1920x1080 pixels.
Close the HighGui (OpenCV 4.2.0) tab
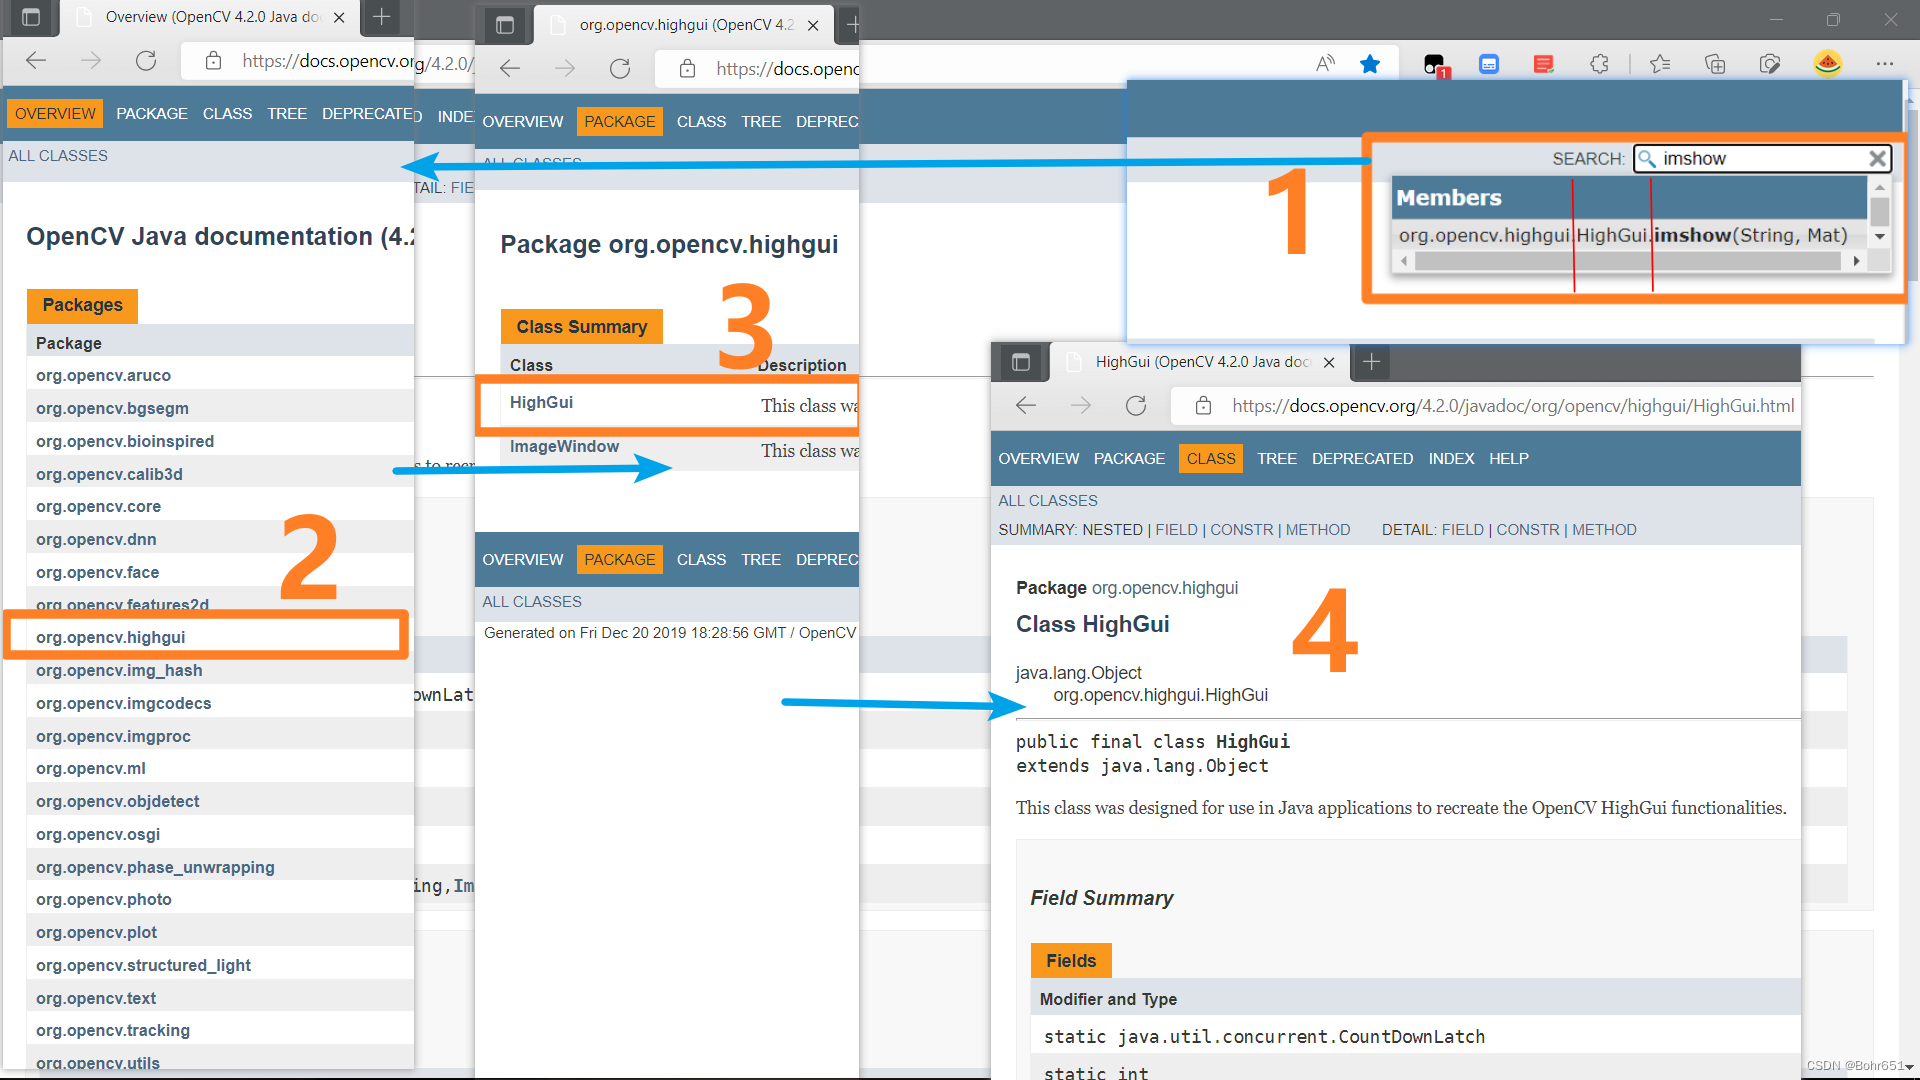pyautogui.click(x=1329, y=362)
